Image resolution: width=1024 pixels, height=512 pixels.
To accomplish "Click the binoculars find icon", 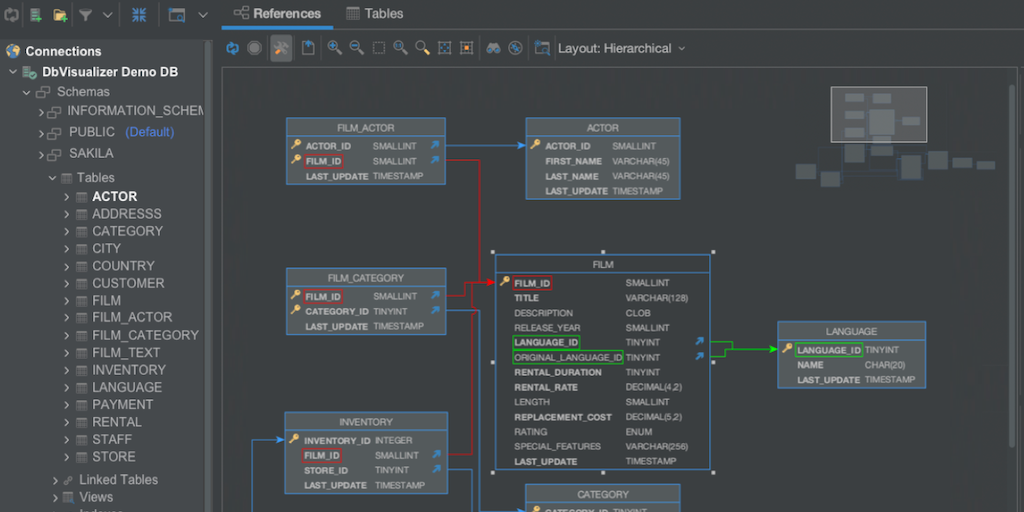I will [493, 48].
